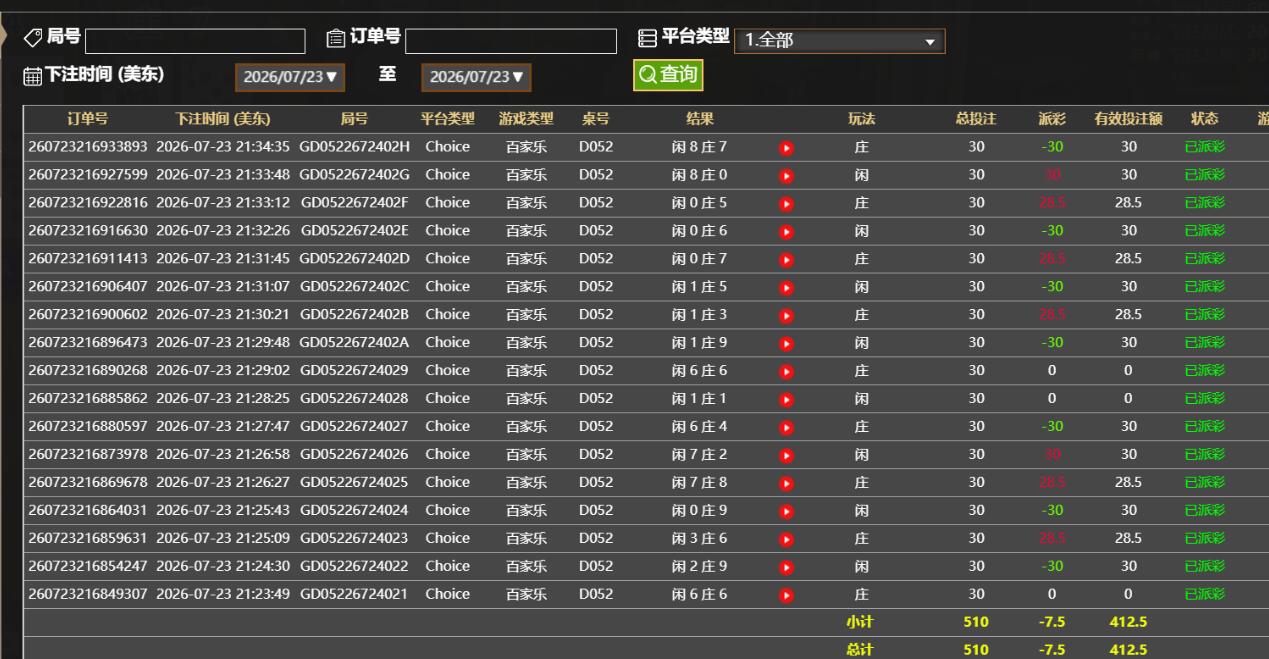Play video replay for round GD0522672402G
The image size is (1269, 659).
coord(786,176)
